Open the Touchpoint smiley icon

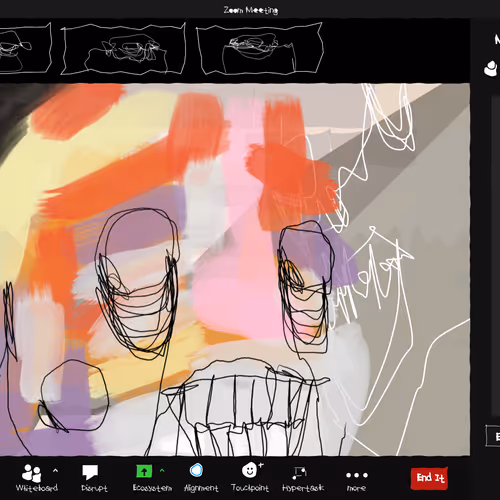pyautogui.click(x=250, y=470)
